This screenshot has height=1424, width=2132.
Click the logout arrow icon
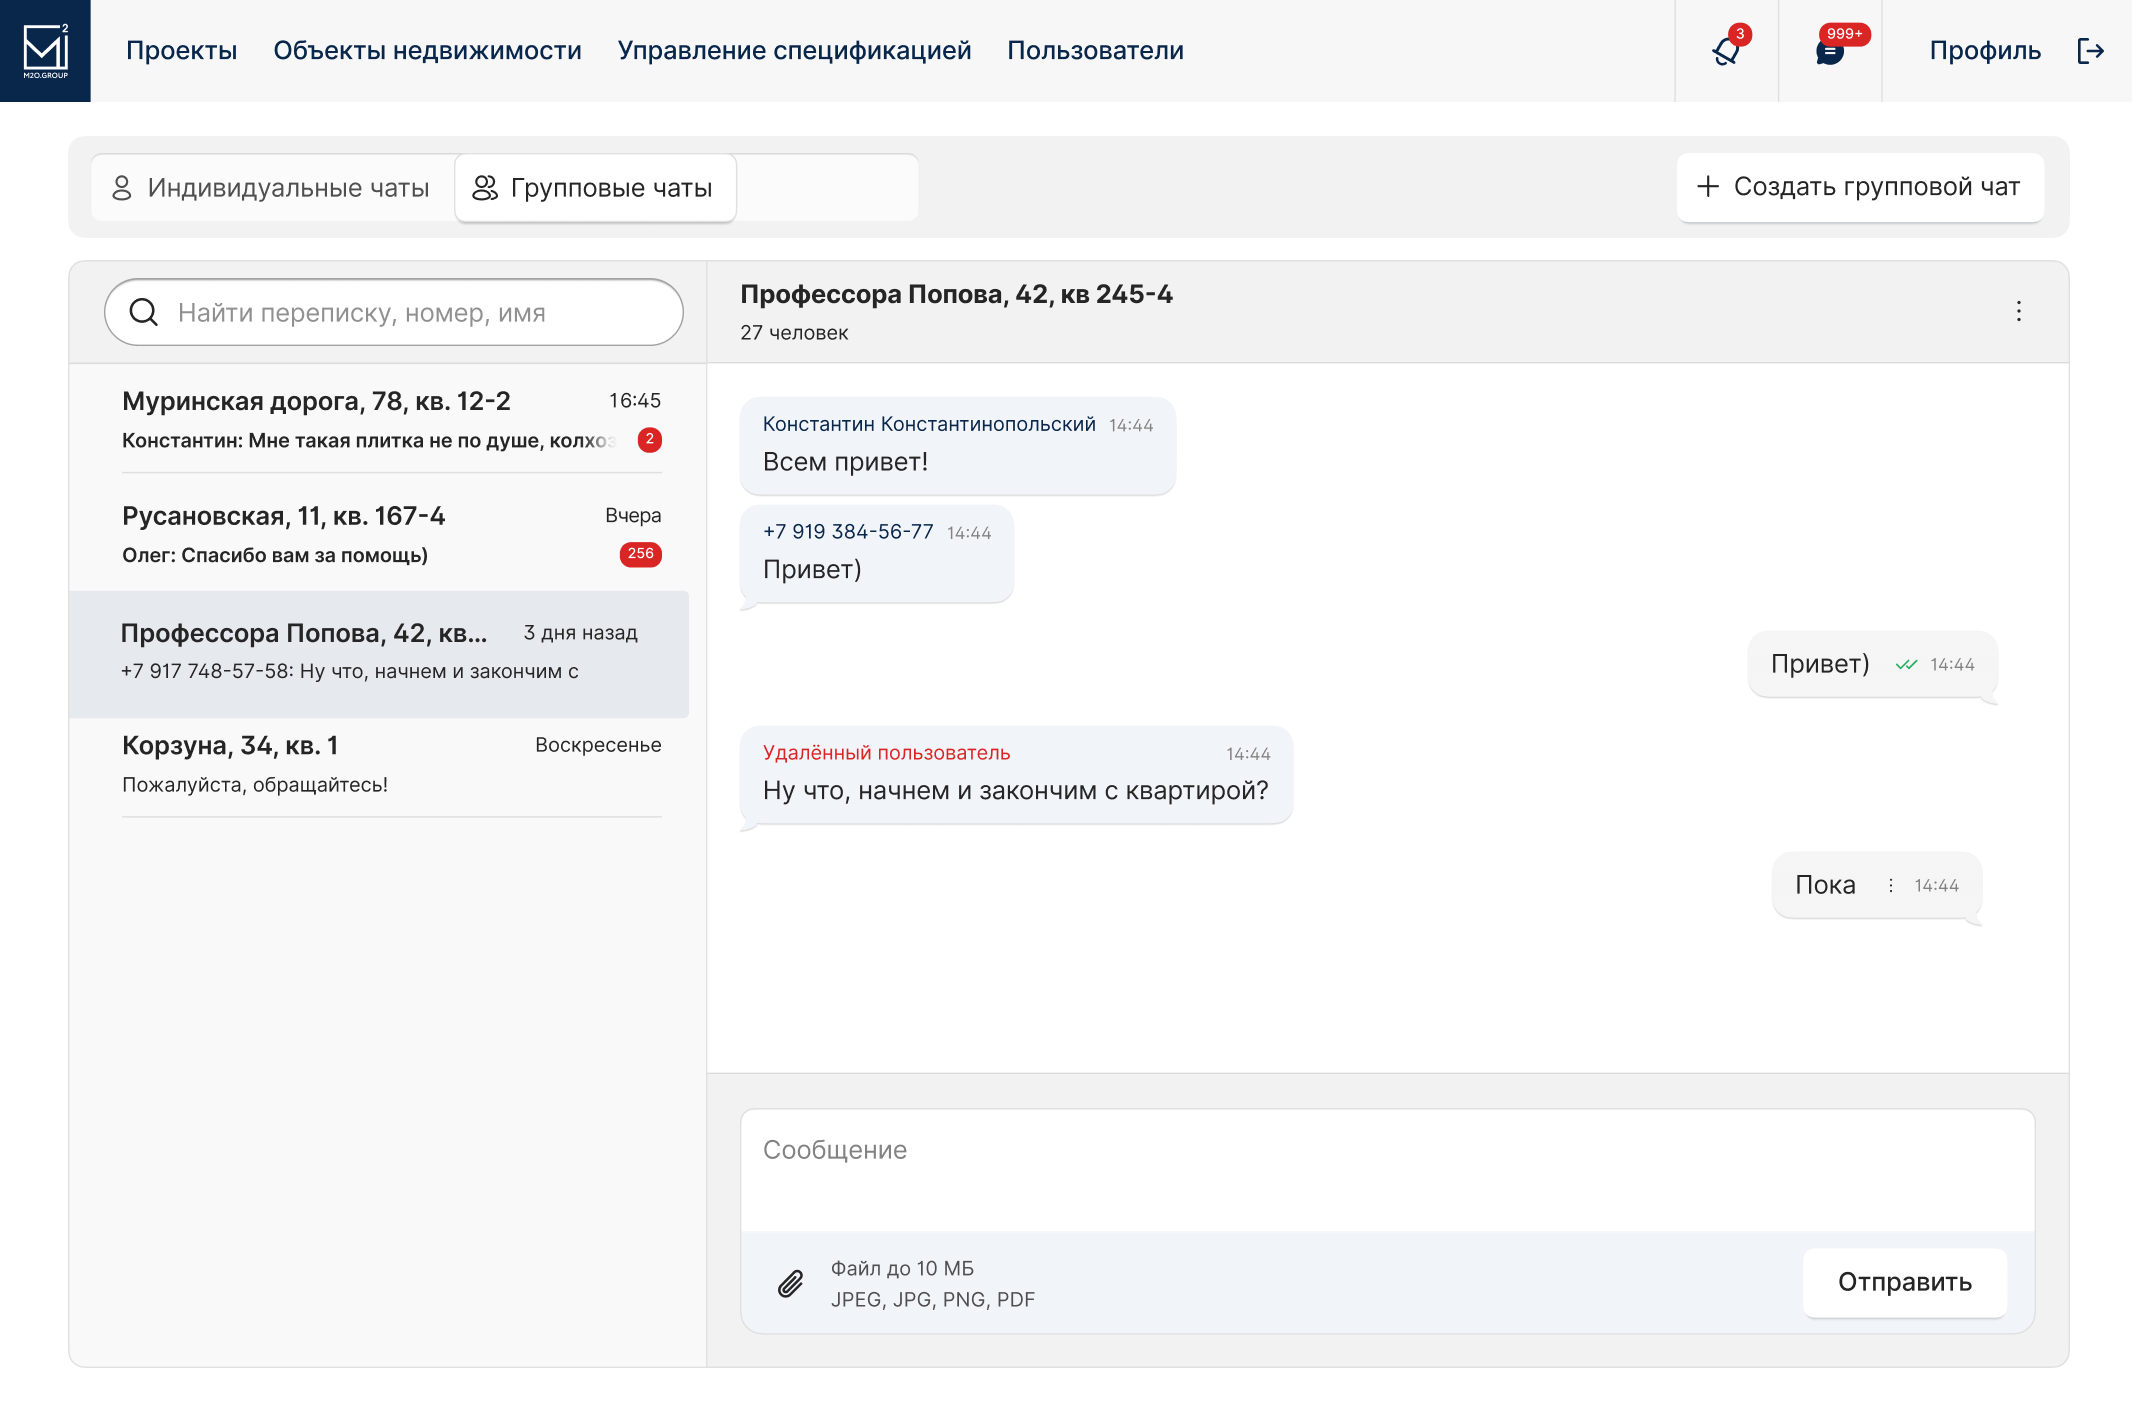2091,51
